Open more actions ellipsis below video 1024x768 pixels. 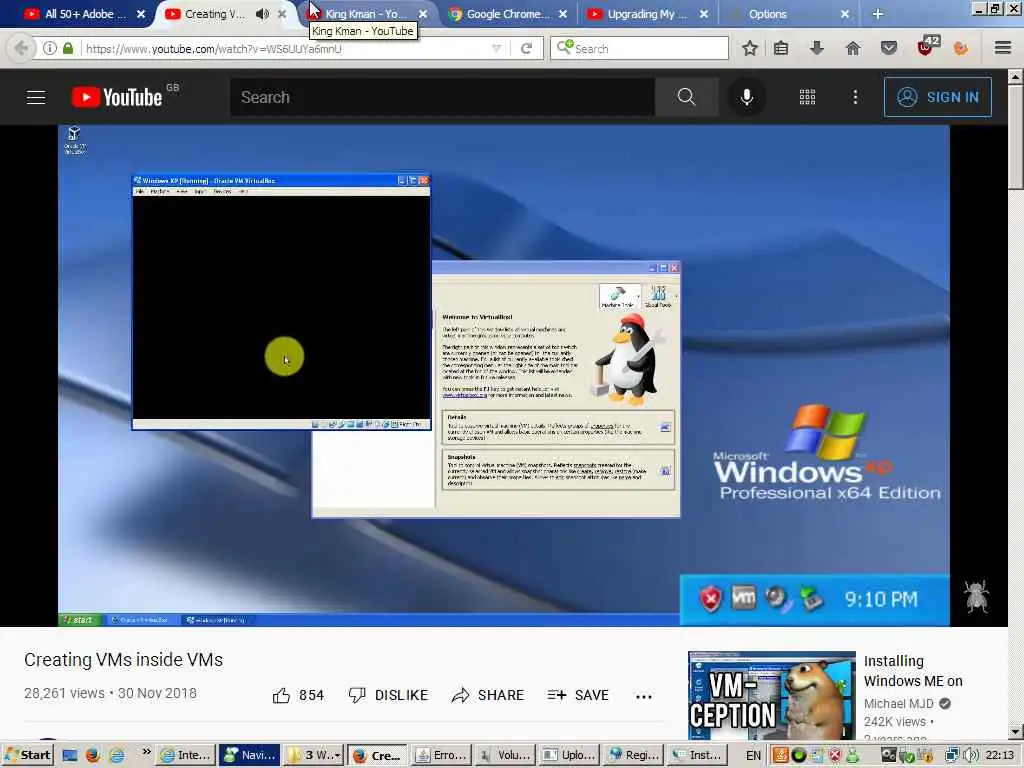pyautogui.click(x=644, y=696)
